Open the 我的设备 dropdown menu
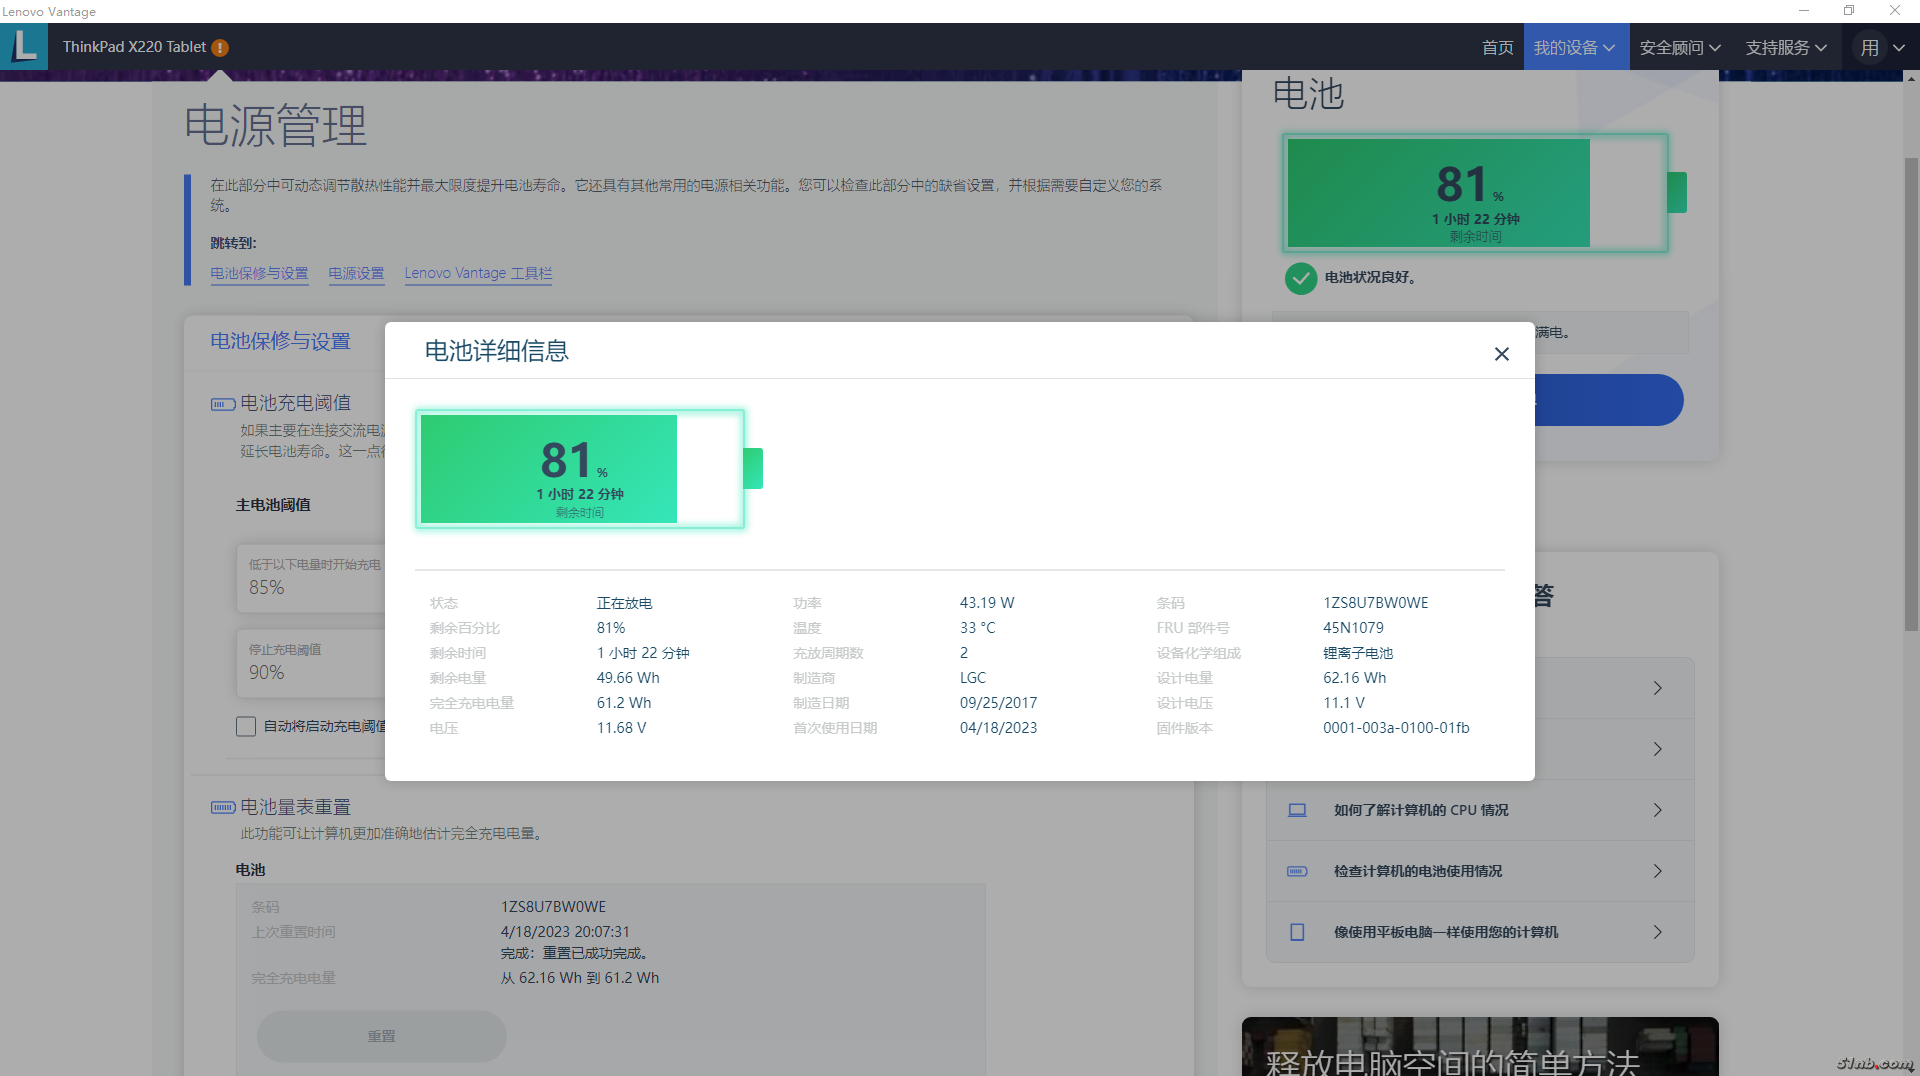This screenshot has width=1920, height=1076. 1575,47
